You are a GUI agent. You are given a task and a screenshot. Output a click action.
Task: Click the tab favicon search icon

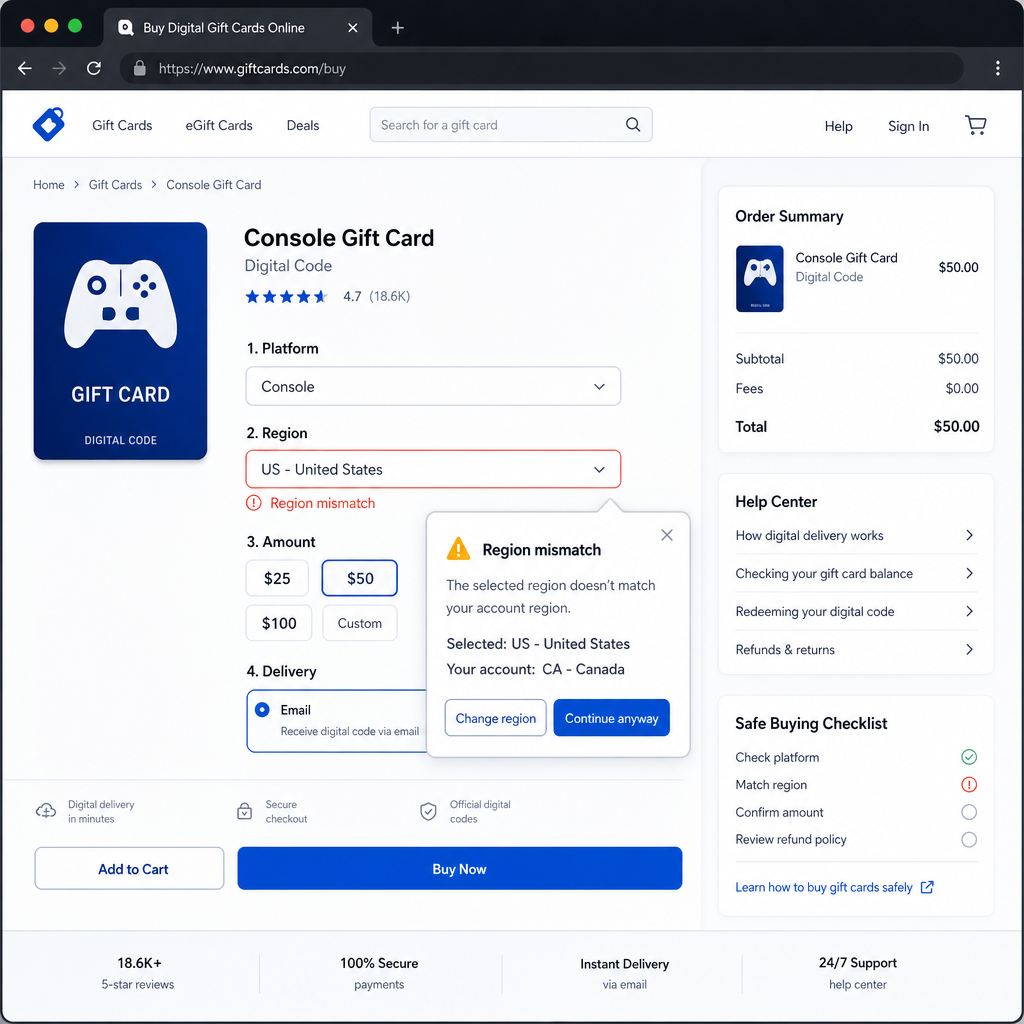coord(125,27)
